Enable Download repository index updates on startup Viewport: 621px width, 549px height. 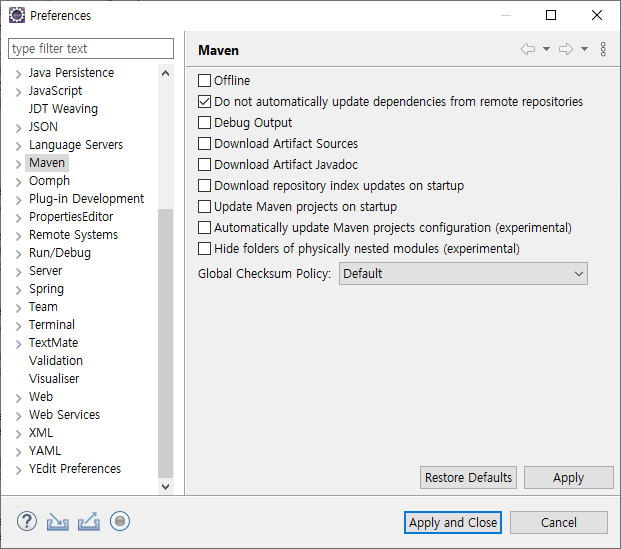204,185
